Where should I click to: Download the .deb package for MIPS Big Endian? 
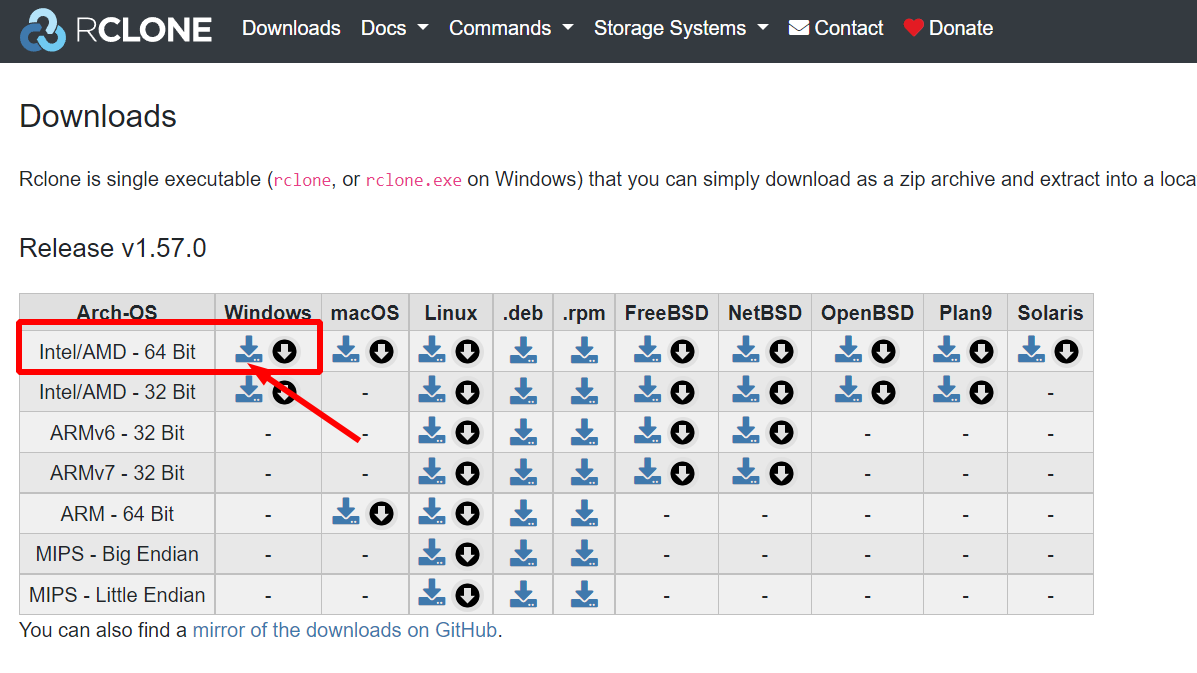[x=524, y=553]
